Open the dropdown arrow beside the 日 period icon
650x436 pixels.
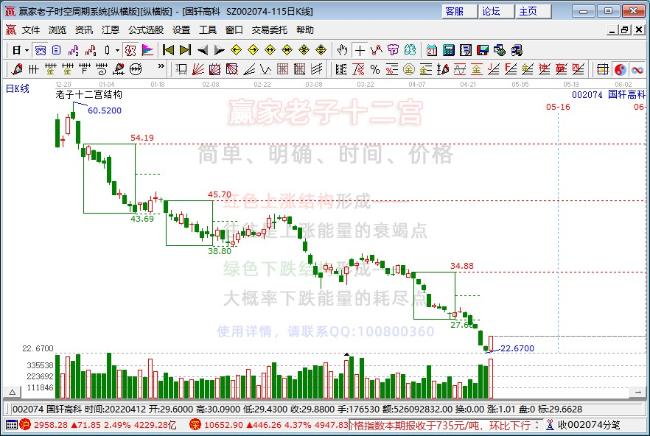(x=27, y=51)
